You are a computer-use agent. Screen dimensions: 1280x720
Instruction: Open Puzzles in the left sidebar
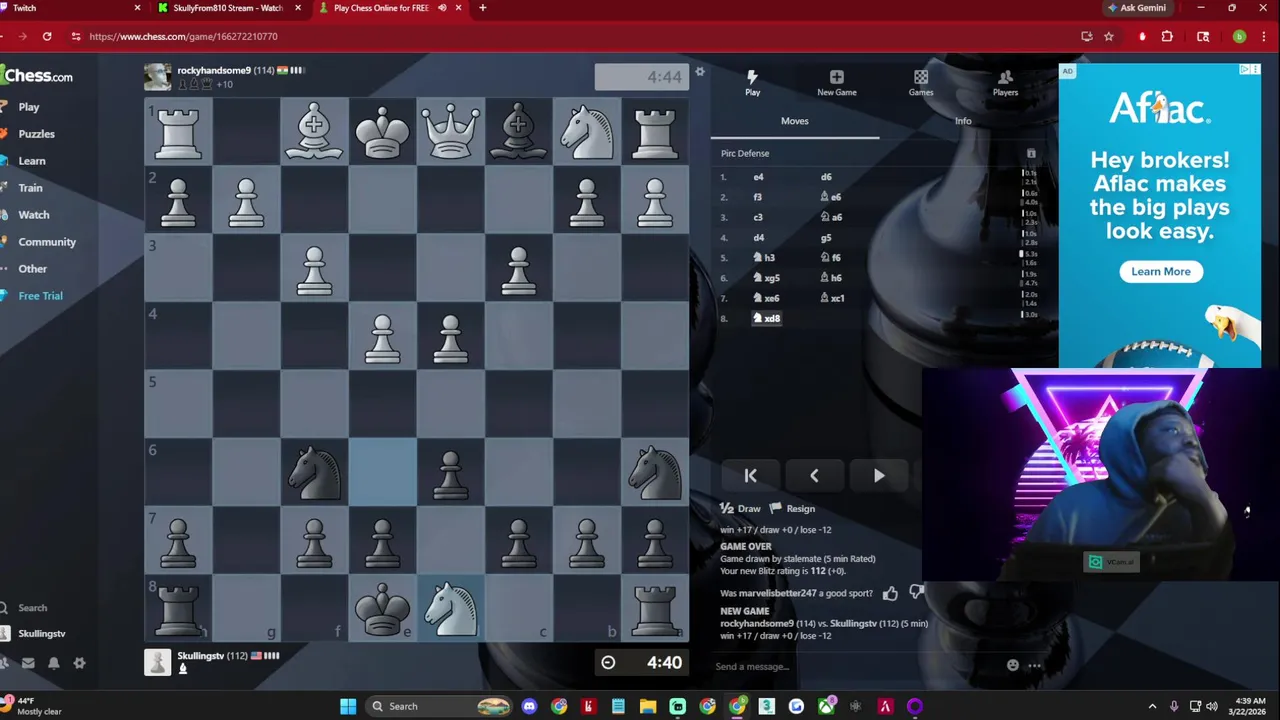(36, 134)
